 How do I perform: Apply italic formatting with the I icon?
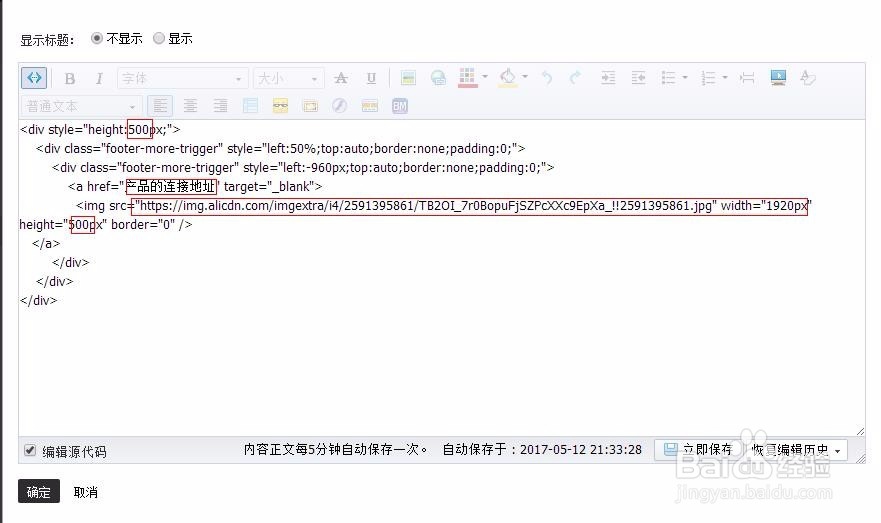99,79
